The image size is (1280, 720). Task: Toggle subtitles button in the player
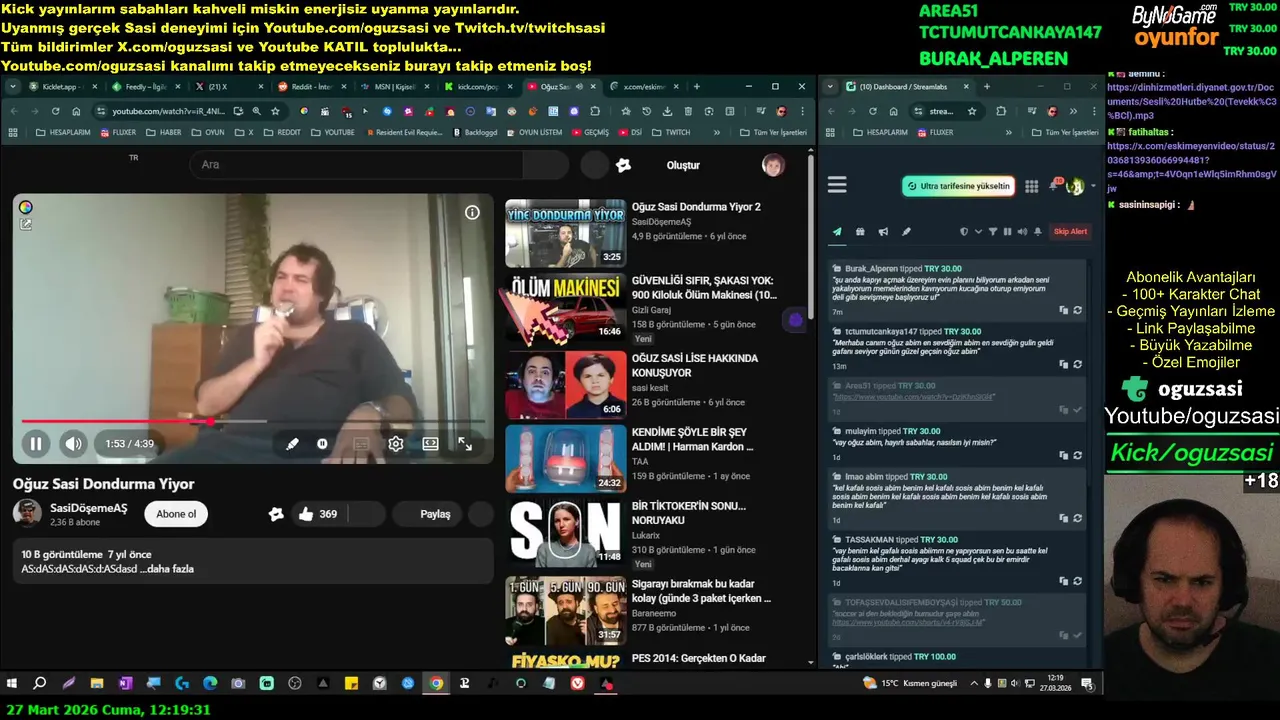pos(361,444)
